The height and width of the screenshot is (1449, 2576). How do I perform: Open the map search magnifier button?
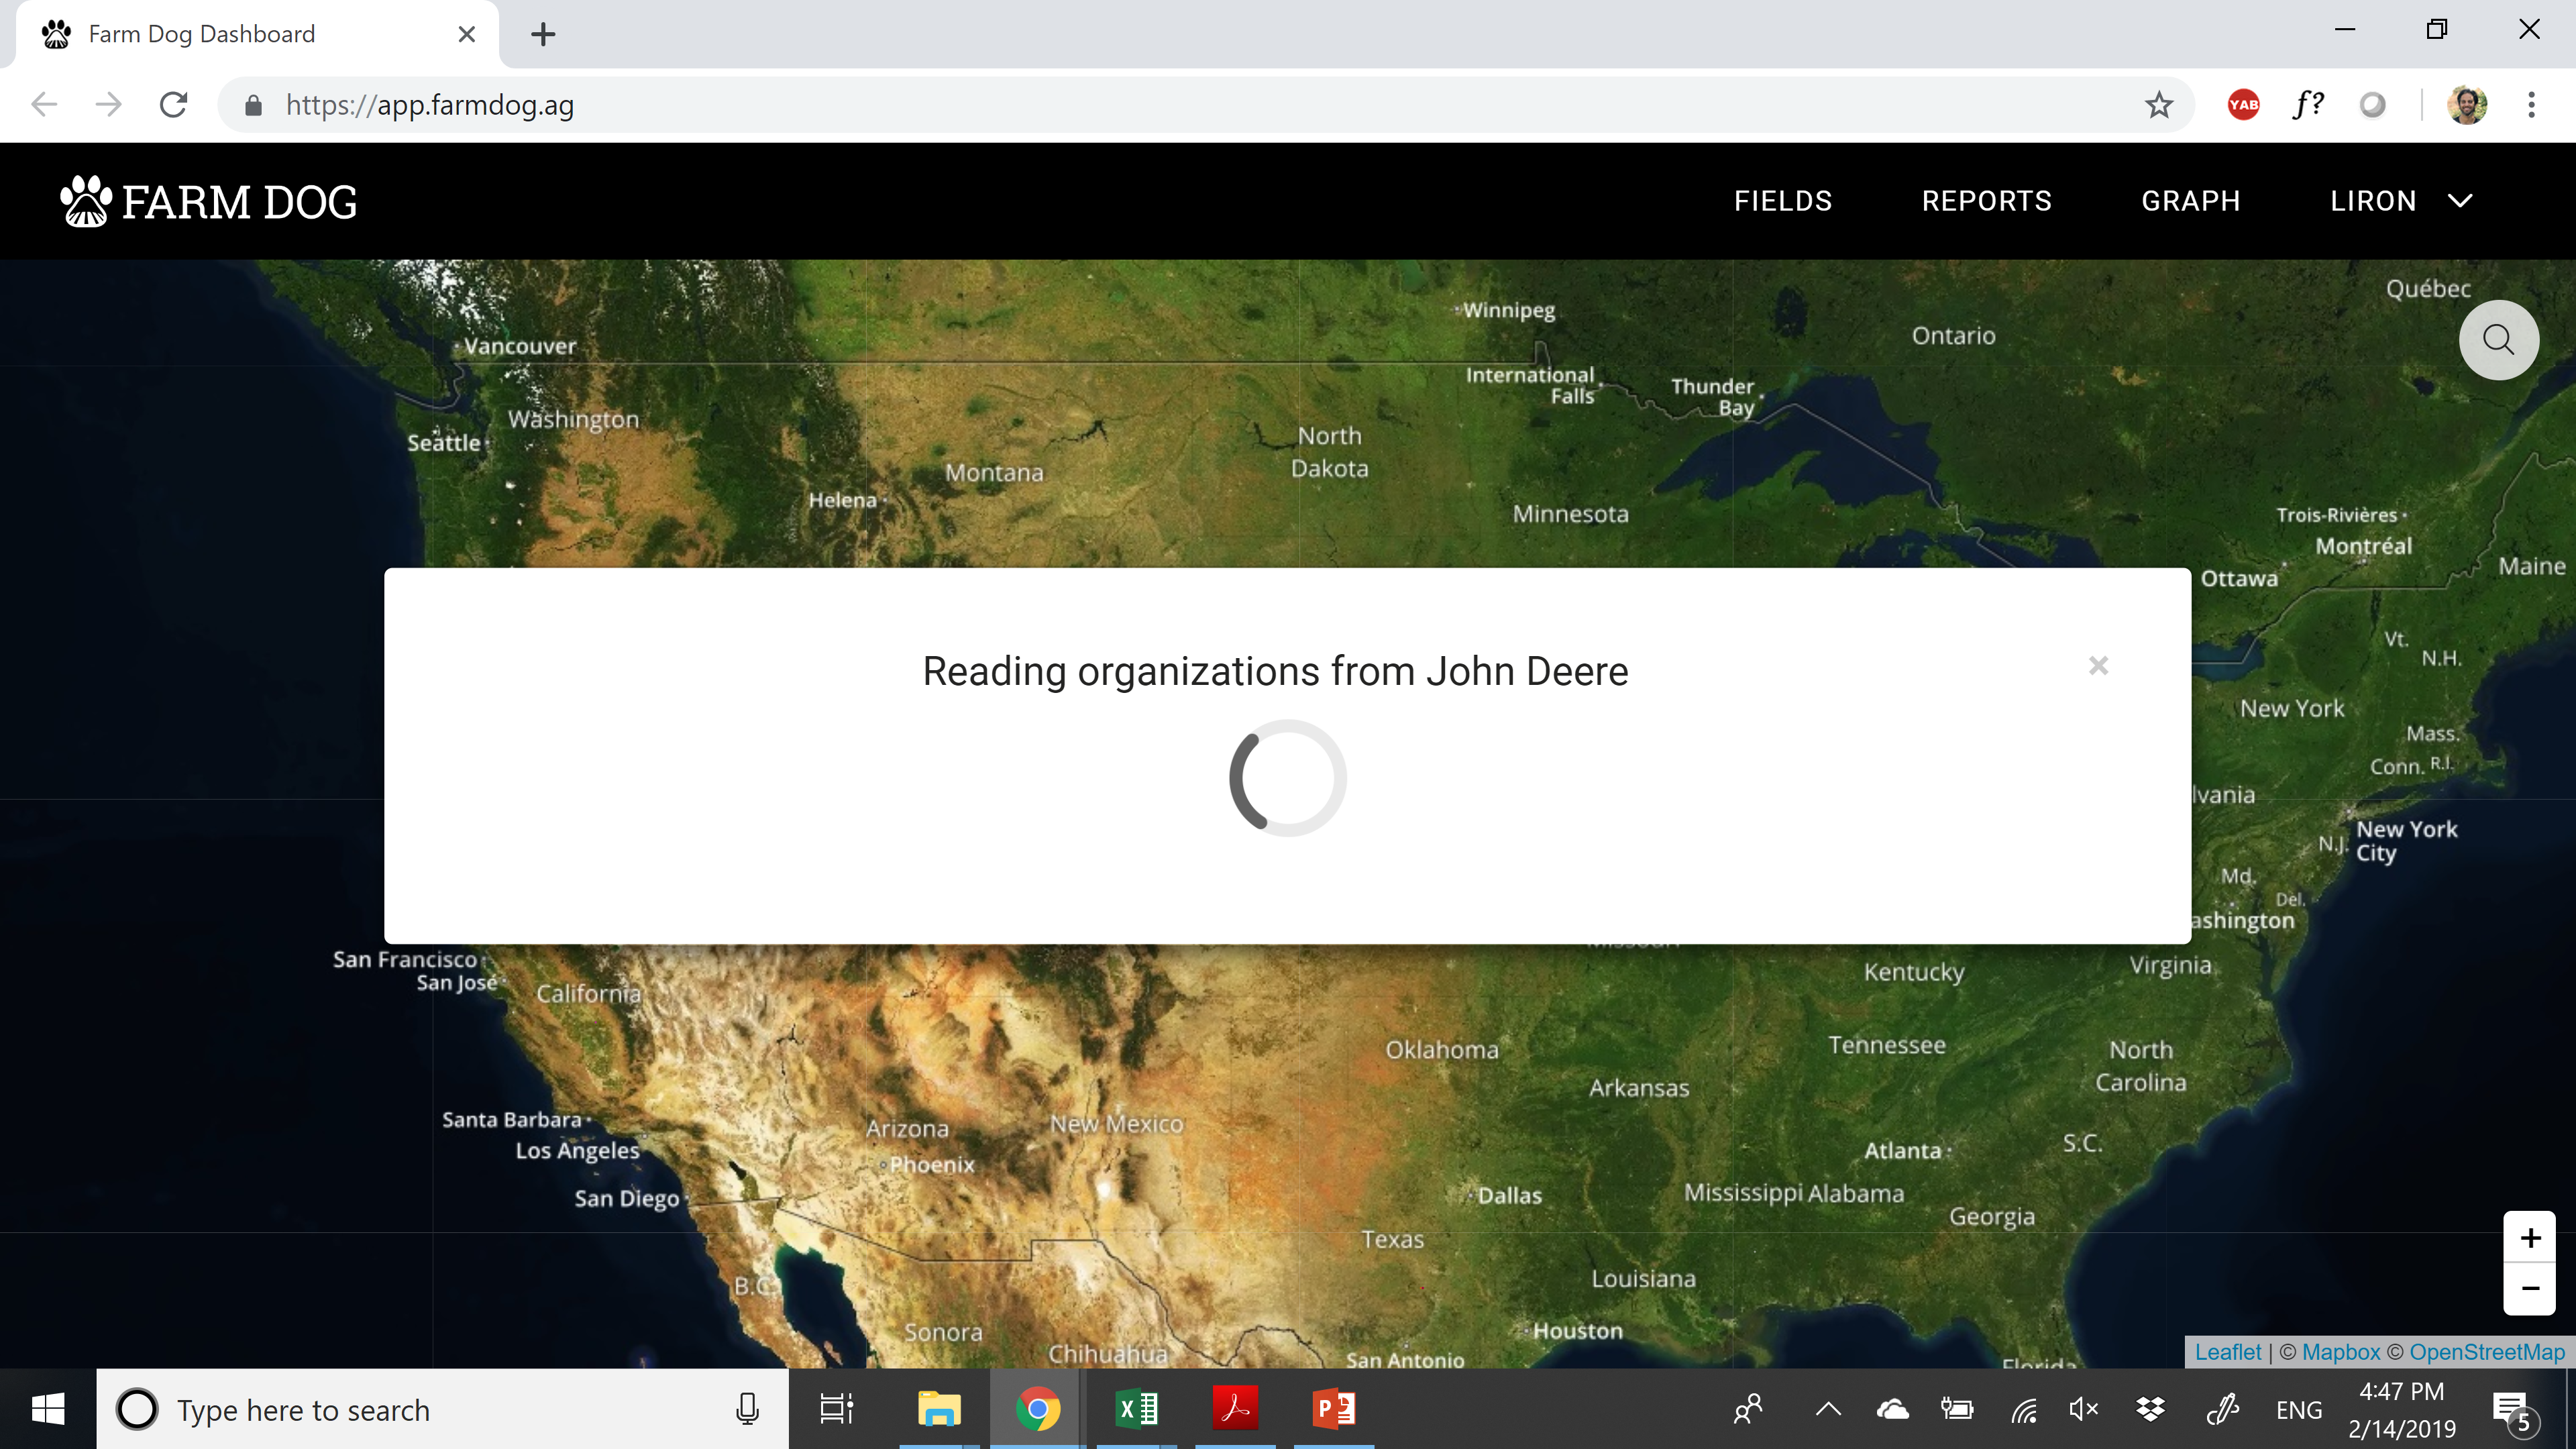click(x=2498, y=340)
